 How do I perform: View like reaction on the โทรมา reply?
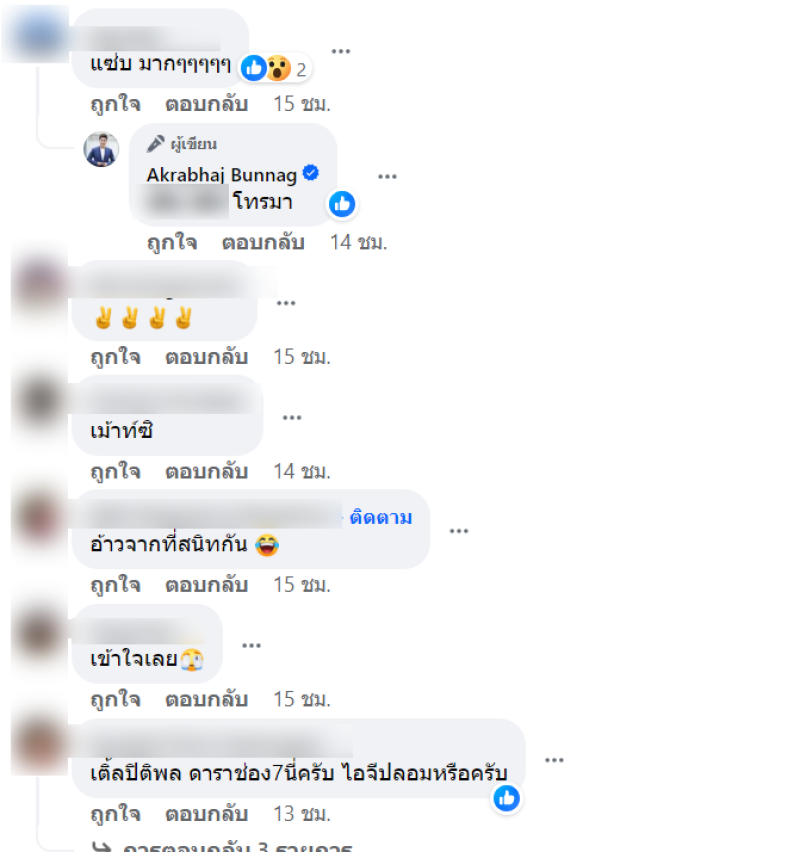click(x=342, y=204)
